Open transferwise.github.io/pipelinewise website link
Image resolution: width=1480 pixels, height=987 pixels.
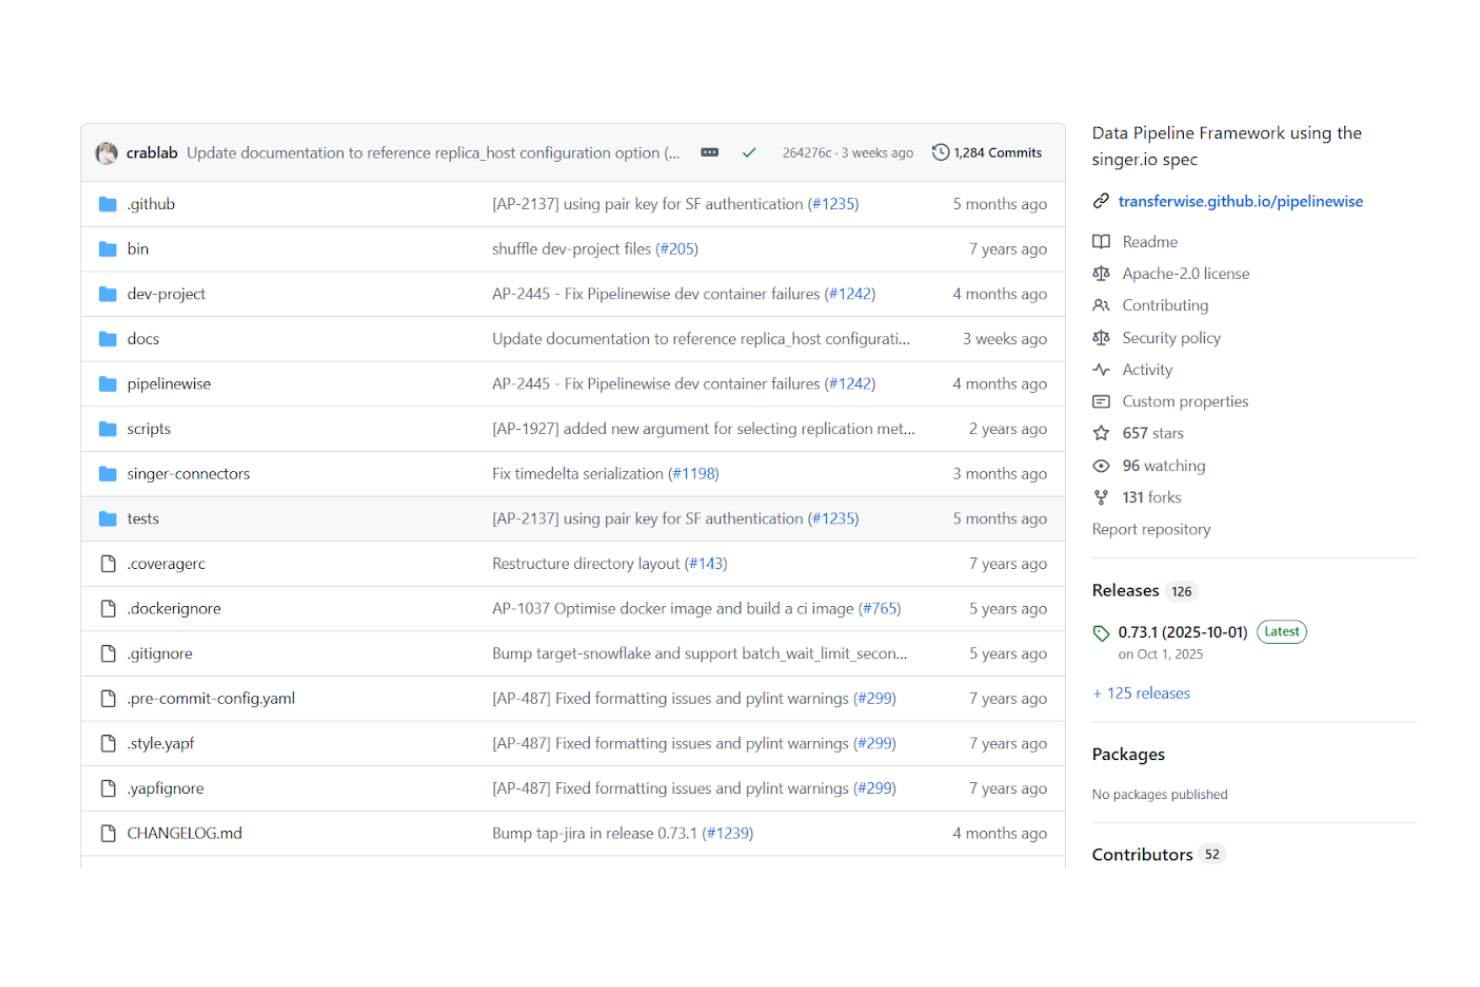[x=1240, y=201]
